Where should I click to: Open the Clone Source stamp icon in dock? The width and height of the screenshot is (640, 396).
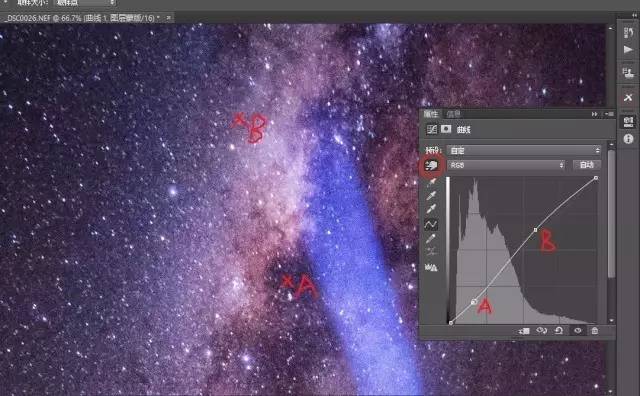(x=628, y=73)
